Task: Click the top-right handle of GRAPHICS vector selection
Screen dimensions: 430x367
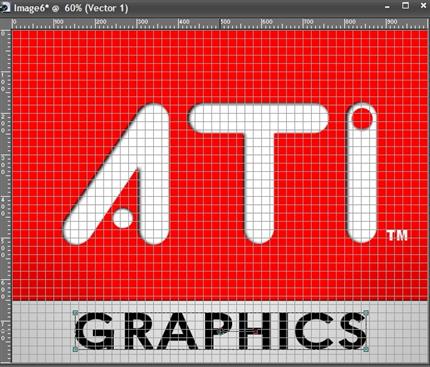Action: (366, 313)
